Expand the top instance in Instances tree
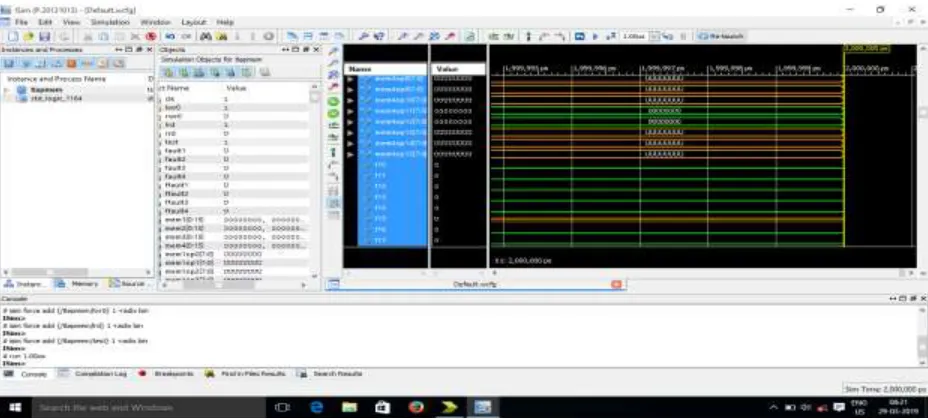The height and width of the screenshot is (420, 928). pyautogui.click(x=7, y=90)
